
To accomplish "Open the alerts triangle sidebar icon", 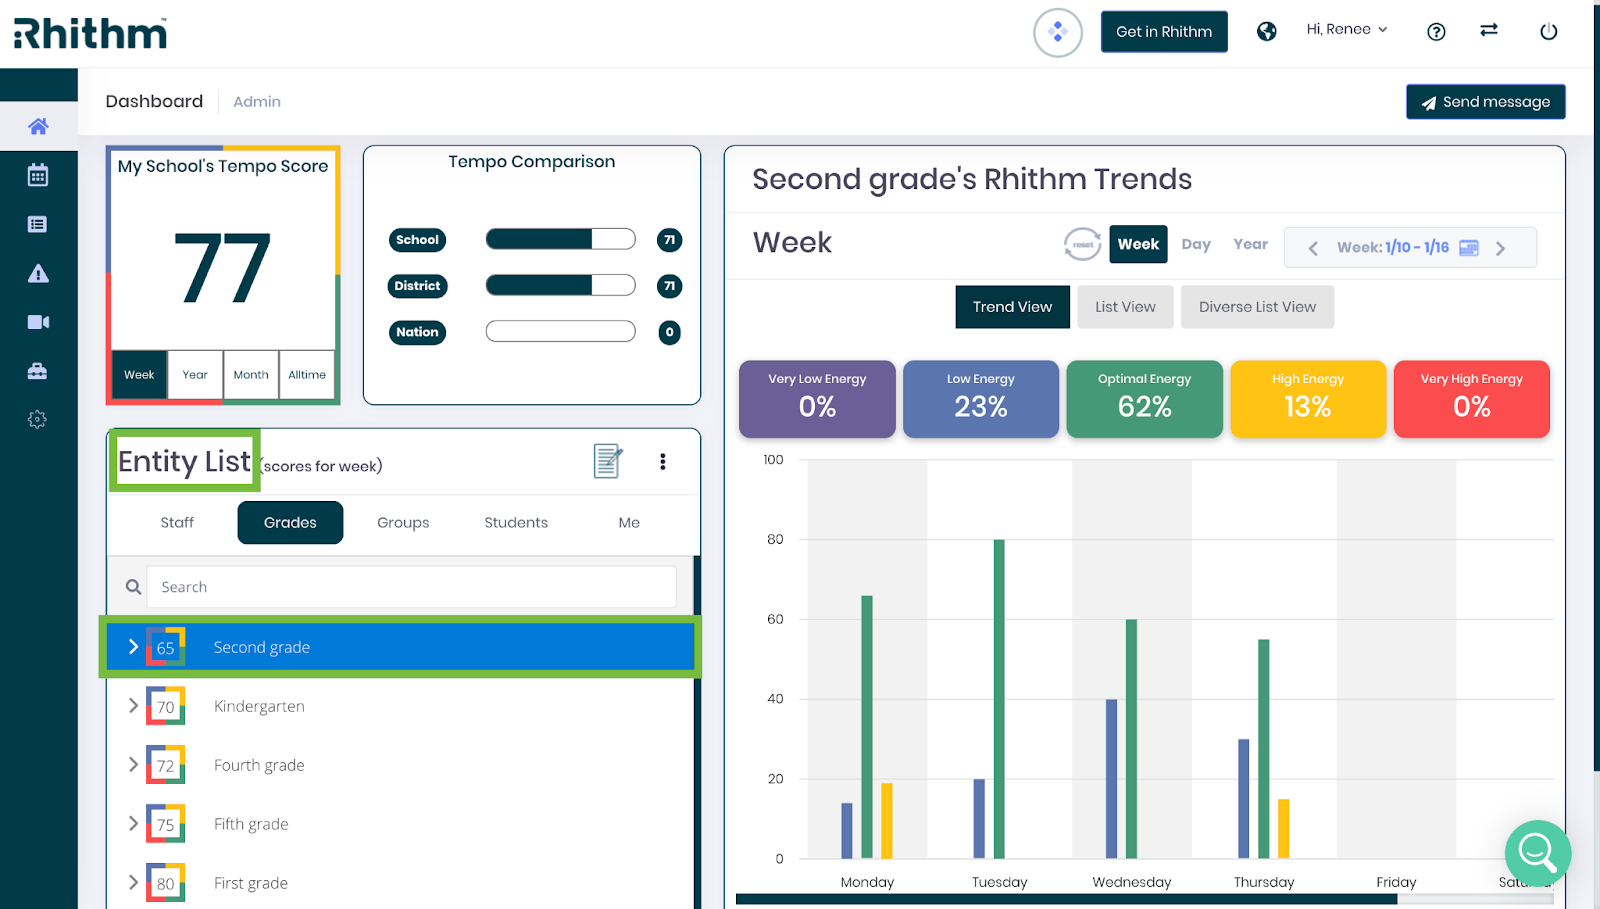I will (38, 273).
